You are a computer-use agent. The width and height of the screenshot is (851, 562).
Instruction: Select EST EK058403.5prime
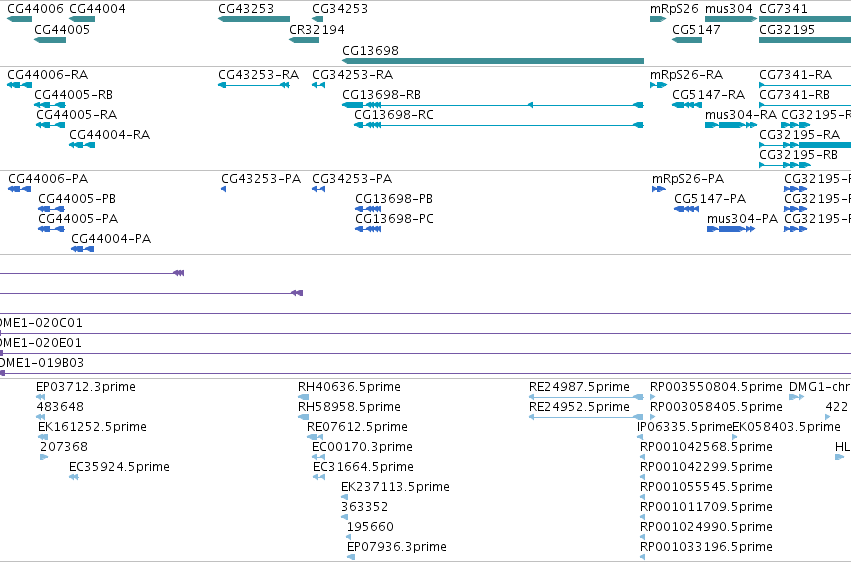click(735, 437)
